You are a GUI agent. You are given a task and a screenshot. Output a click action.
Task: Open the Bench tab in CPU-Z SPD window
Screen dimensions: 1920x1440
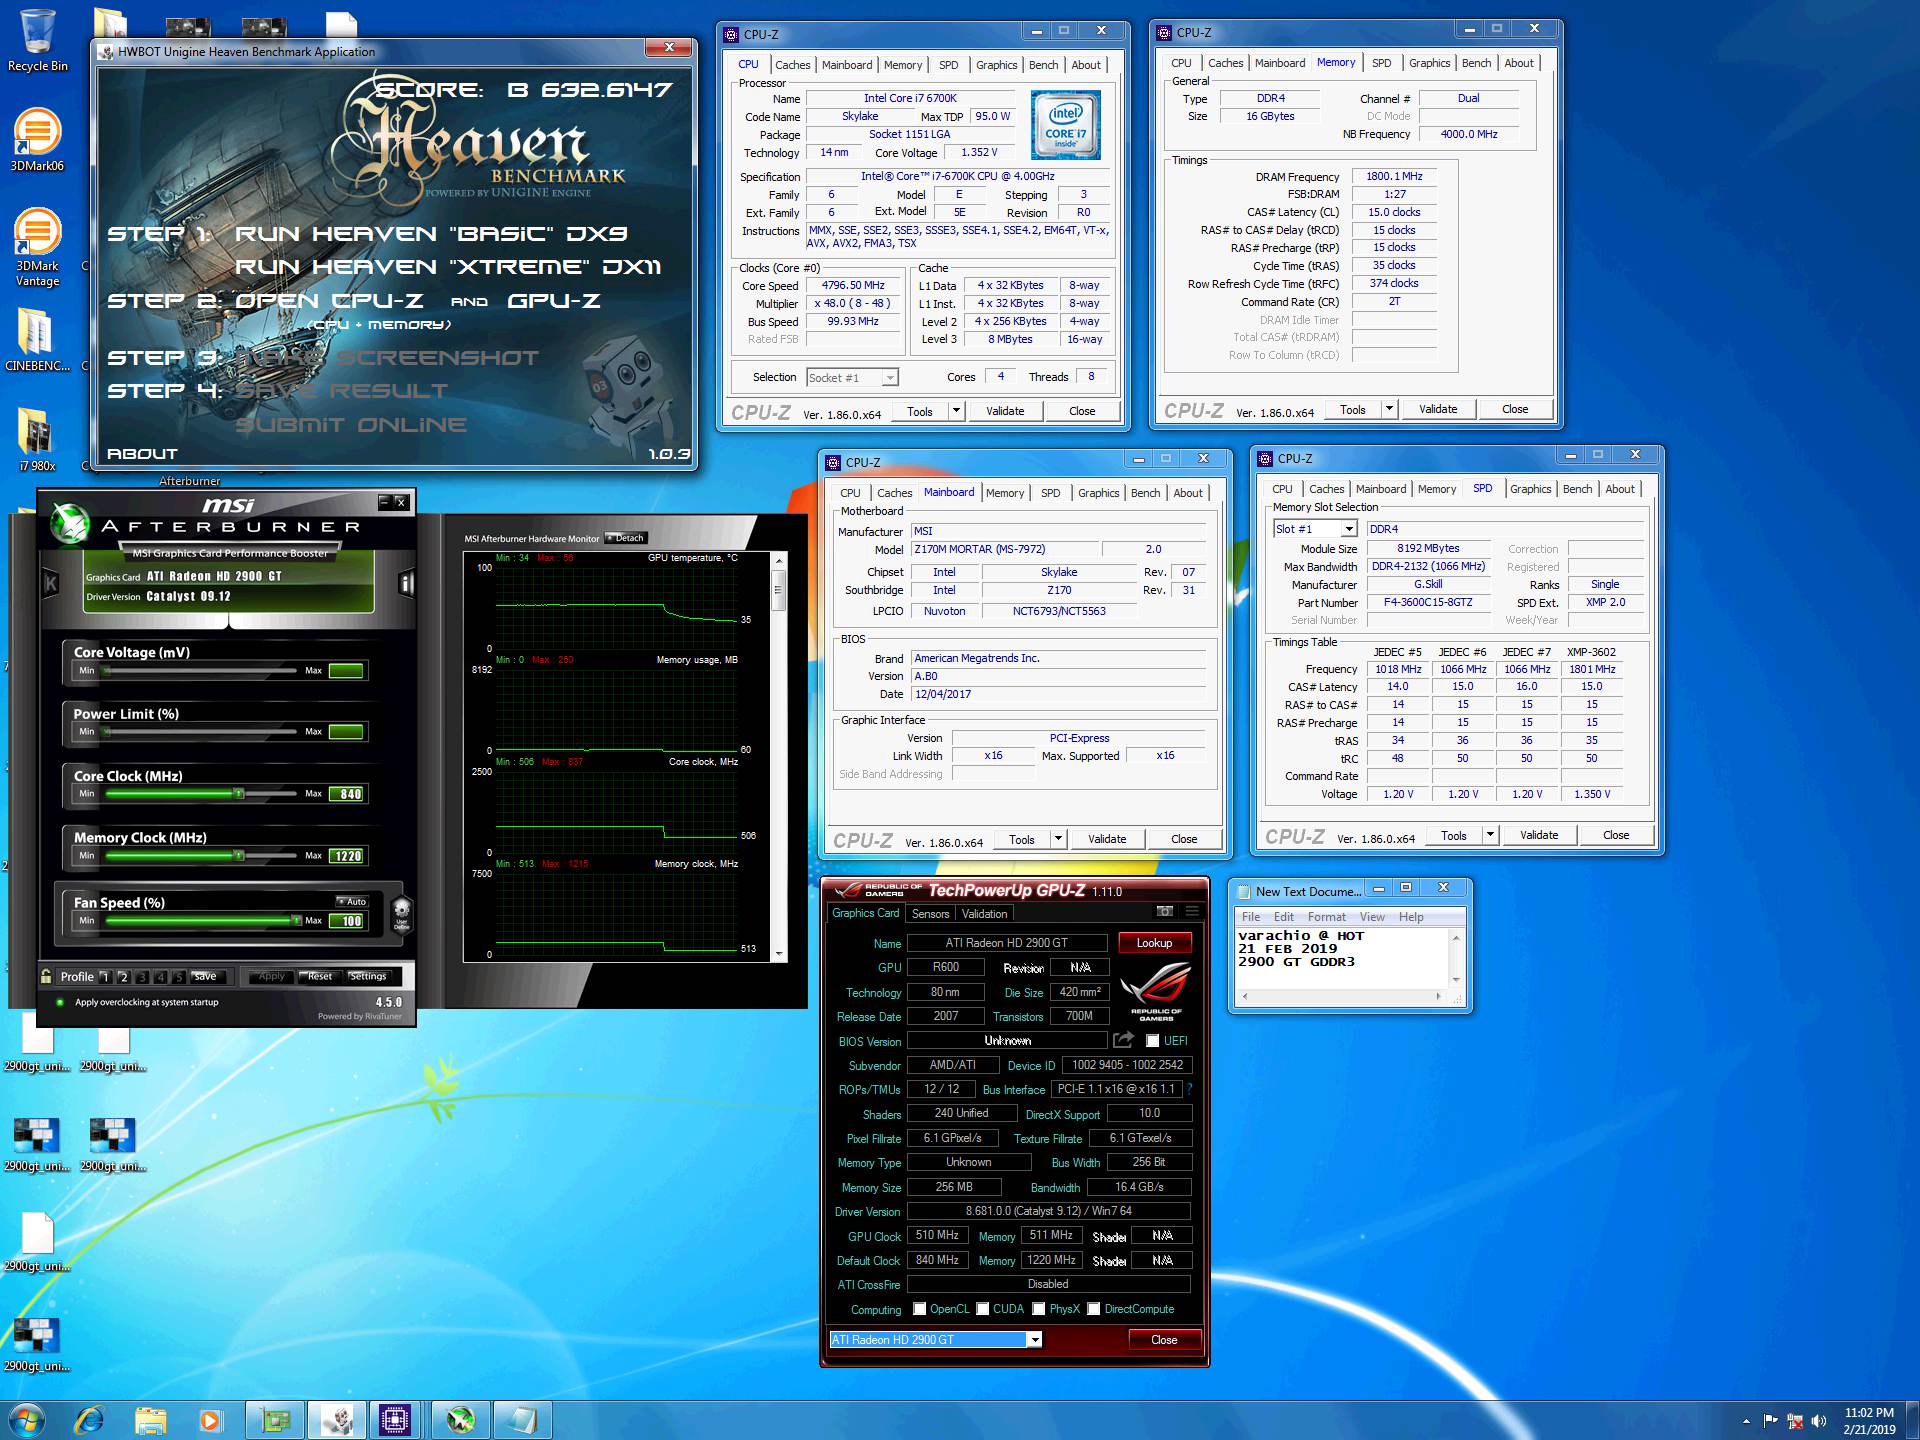click(1577, 489)
